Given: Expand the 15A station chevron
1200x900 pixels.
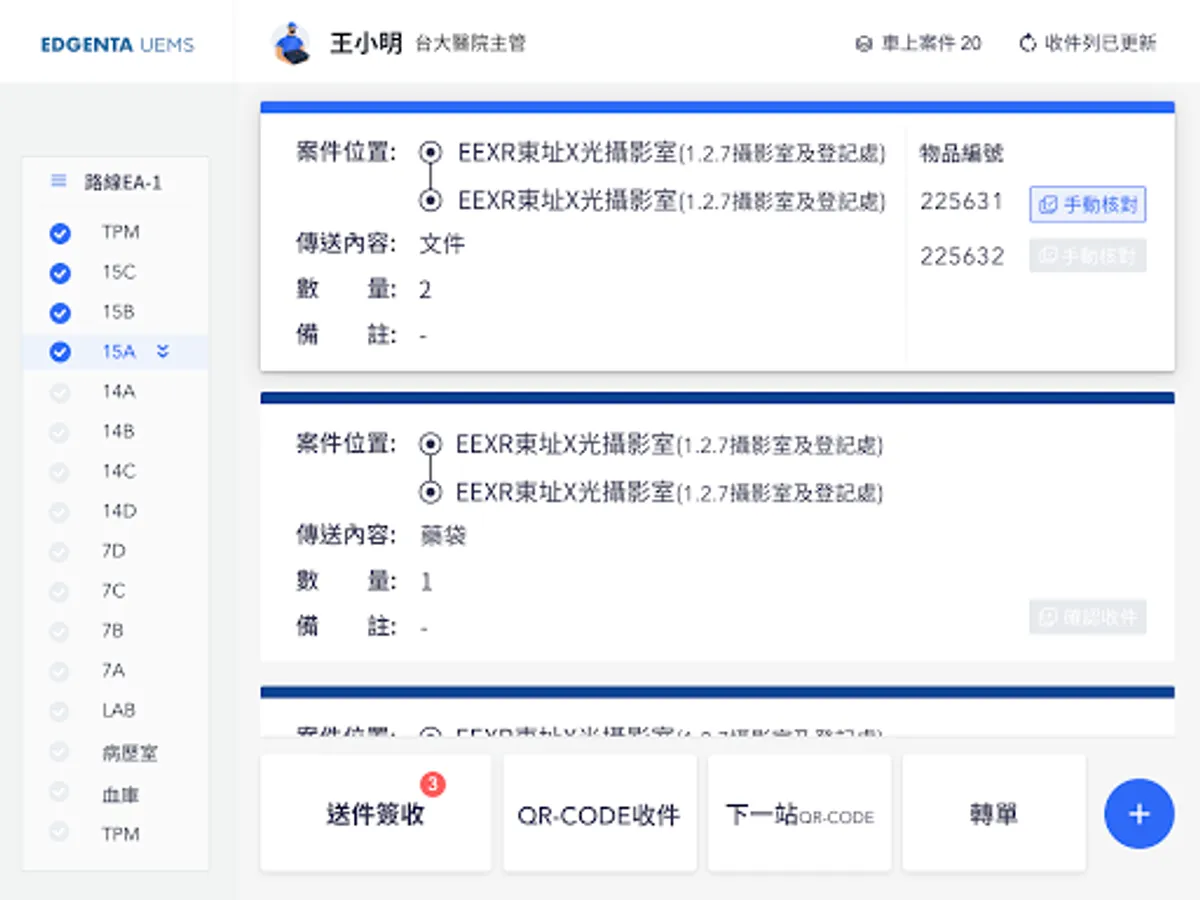Looking at the screenshot, I should click(x=163, y=351).
